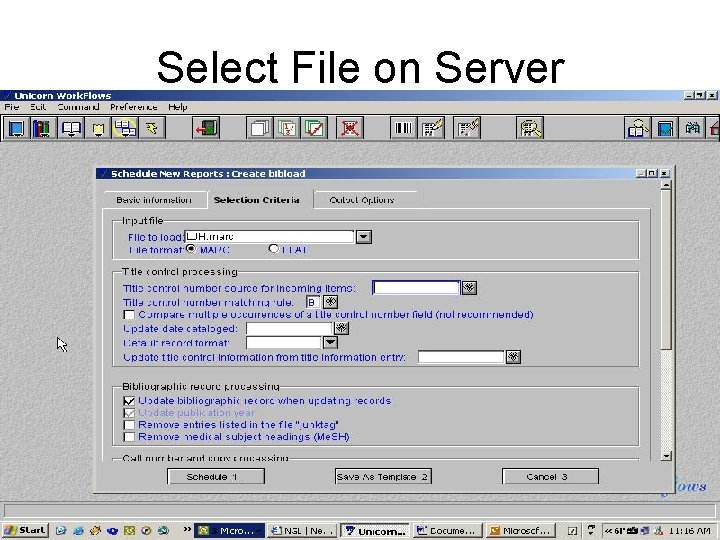Click the Cancel button
Viewport: 720px width, 540px height.
(550, 477)
